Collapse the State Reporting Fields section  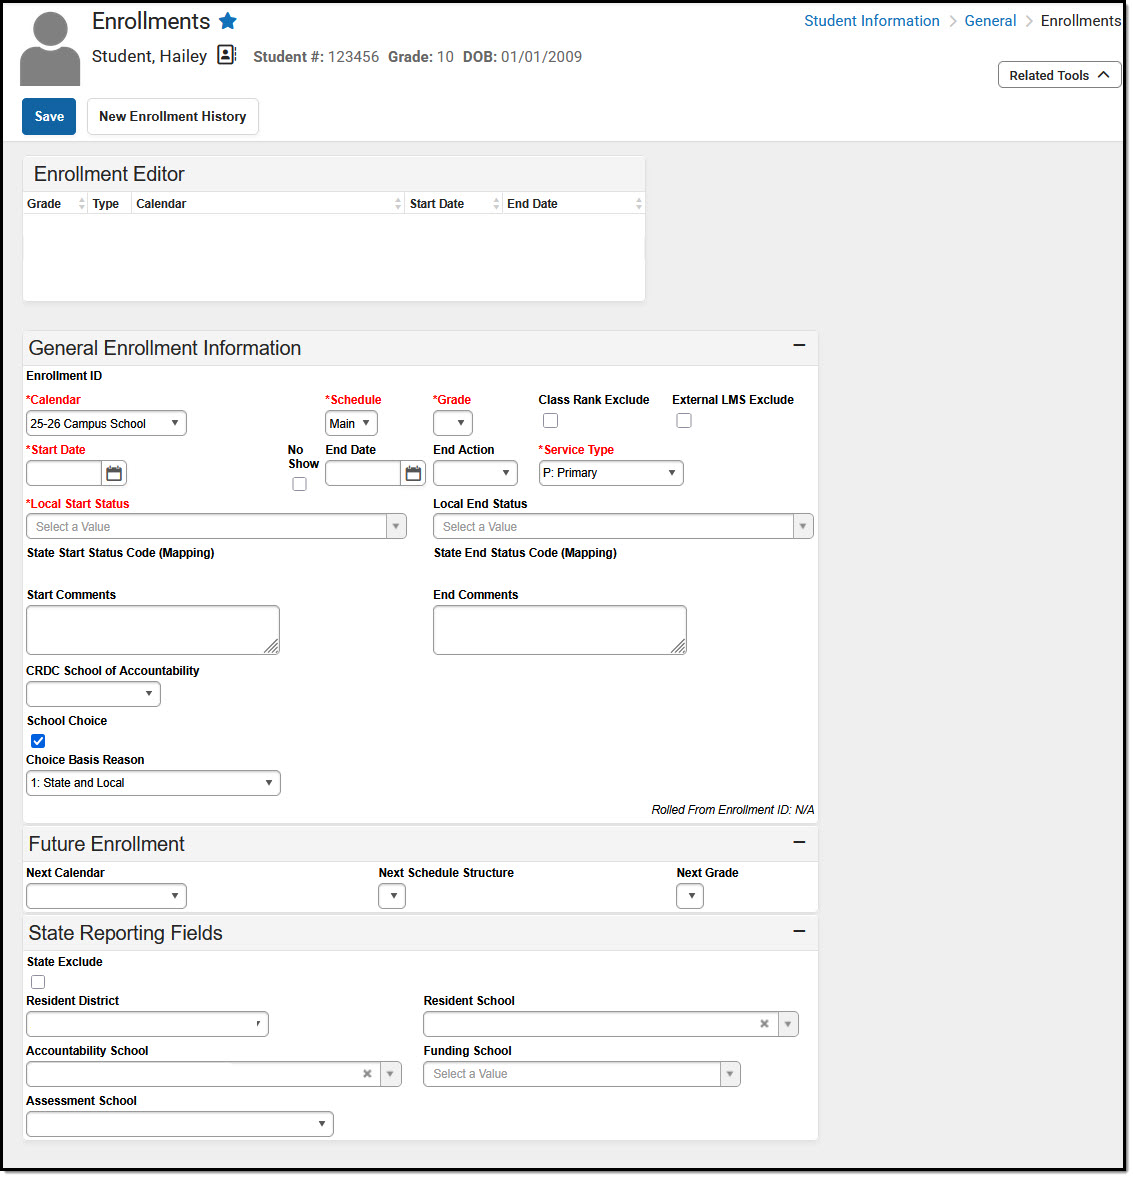799,931
